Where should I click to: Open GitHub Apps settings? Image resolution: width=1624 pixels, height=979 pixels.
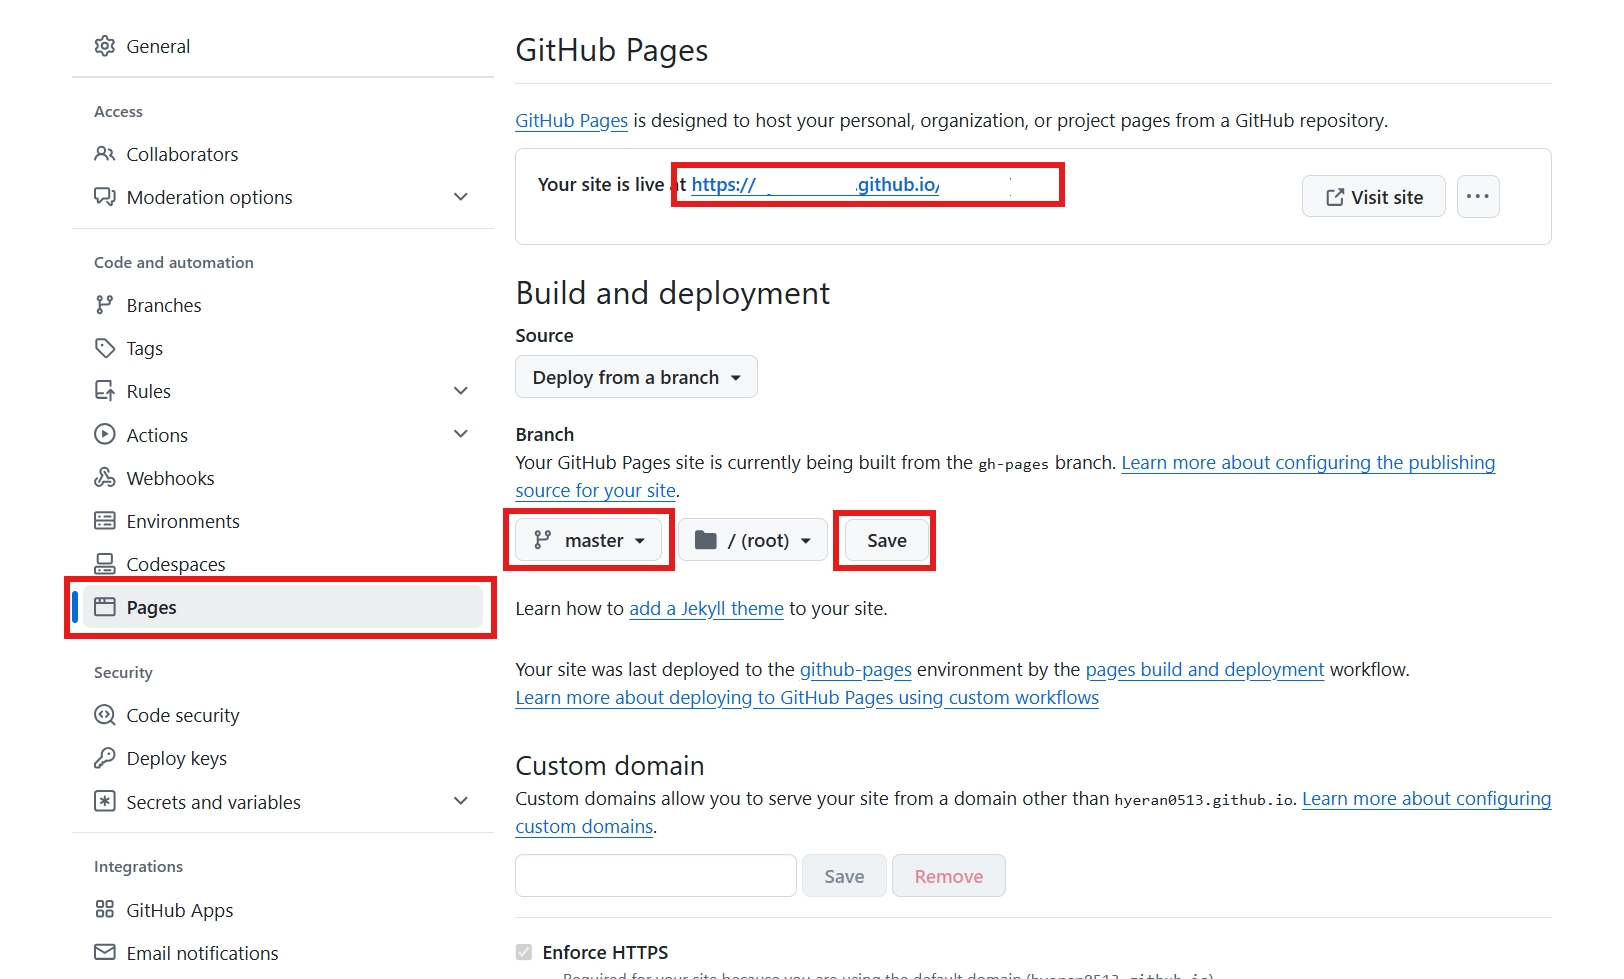[283, 909]
